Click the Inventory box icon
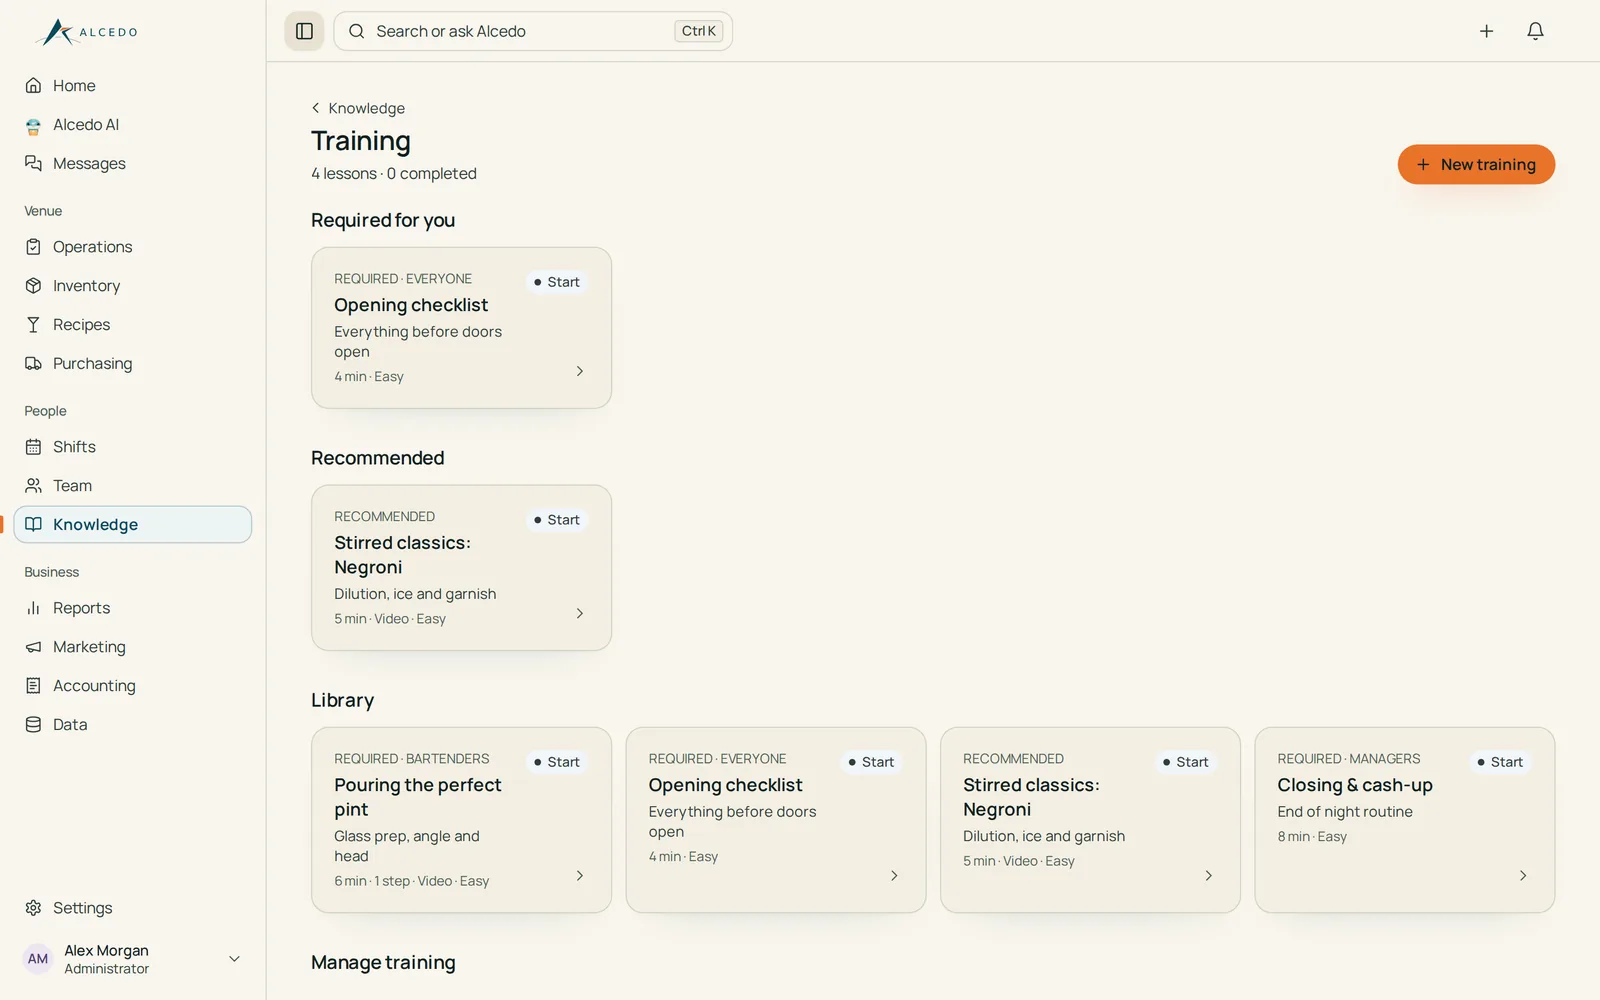The height and width of the screenshot is (1000, 1600). tap(33, 286)
